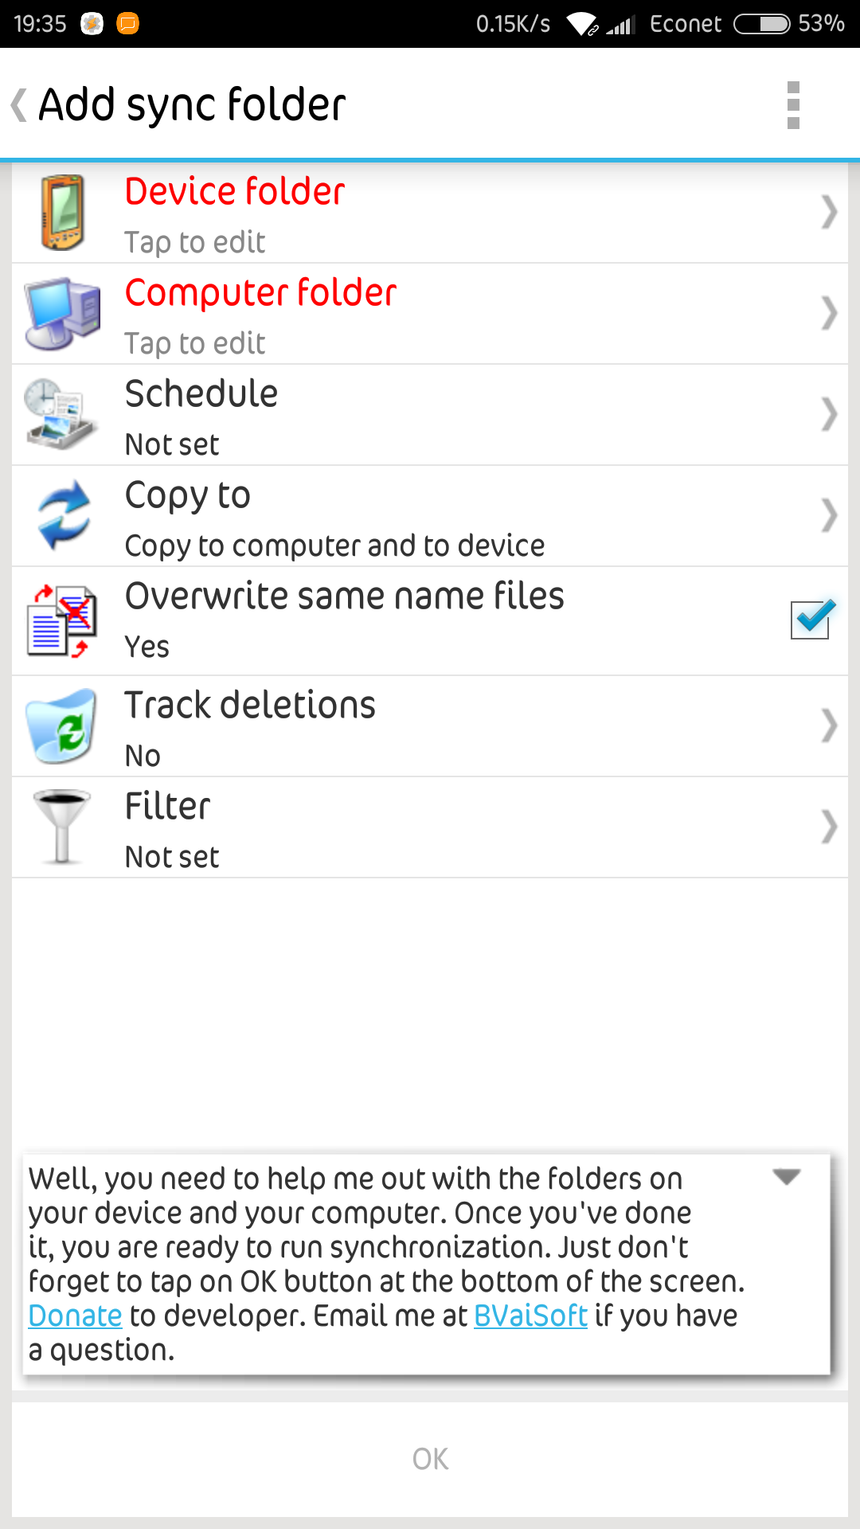860x1529 pixels.
Task: Open the Copy to setting label
Action: (187, 496)
